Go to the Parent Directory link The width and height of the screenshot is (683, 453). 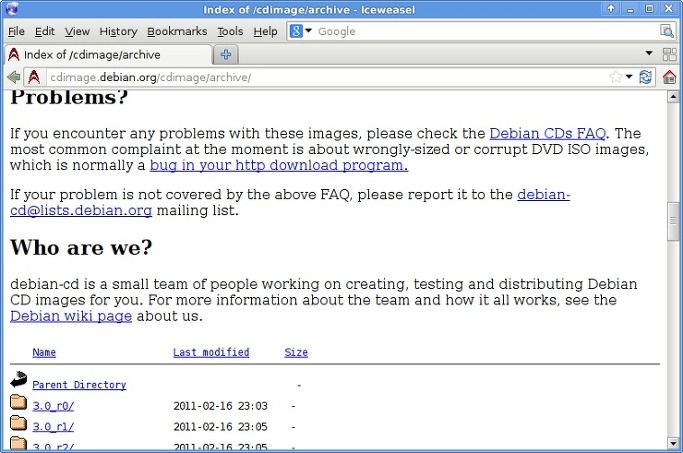tap(79, 385)
